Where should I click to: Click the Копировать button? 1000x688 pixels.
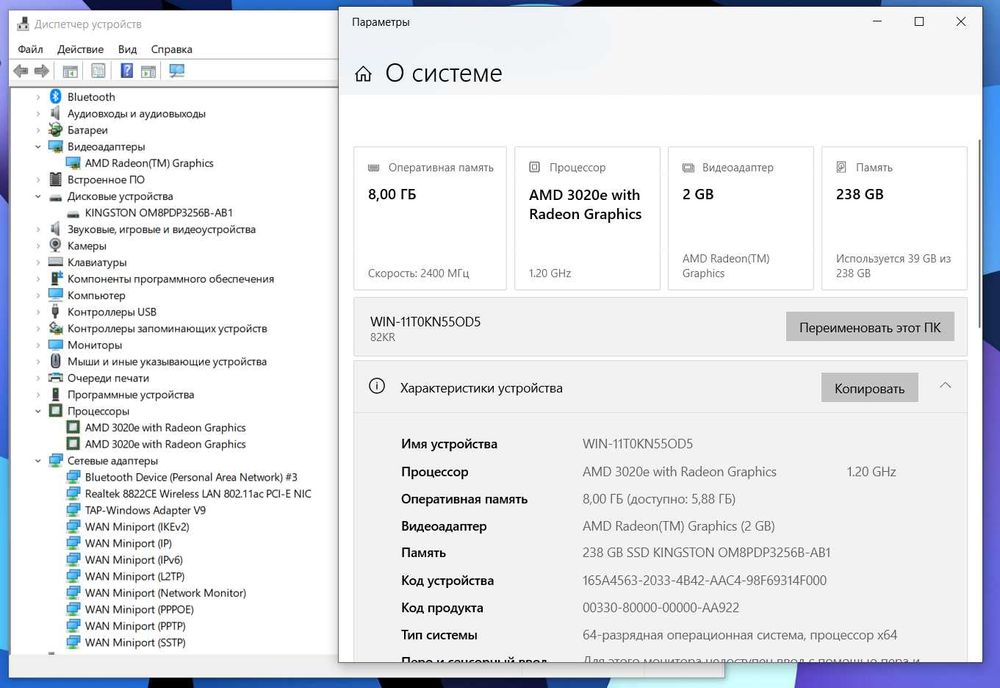coord(869,388)
